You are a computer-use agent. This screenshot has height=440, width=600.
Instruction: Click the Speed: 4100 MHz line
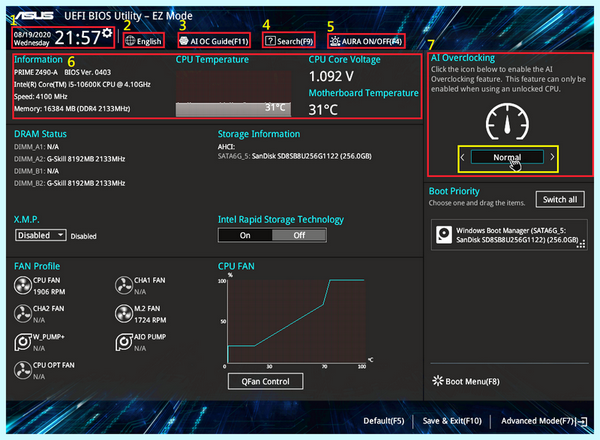(x=41, y=96)
